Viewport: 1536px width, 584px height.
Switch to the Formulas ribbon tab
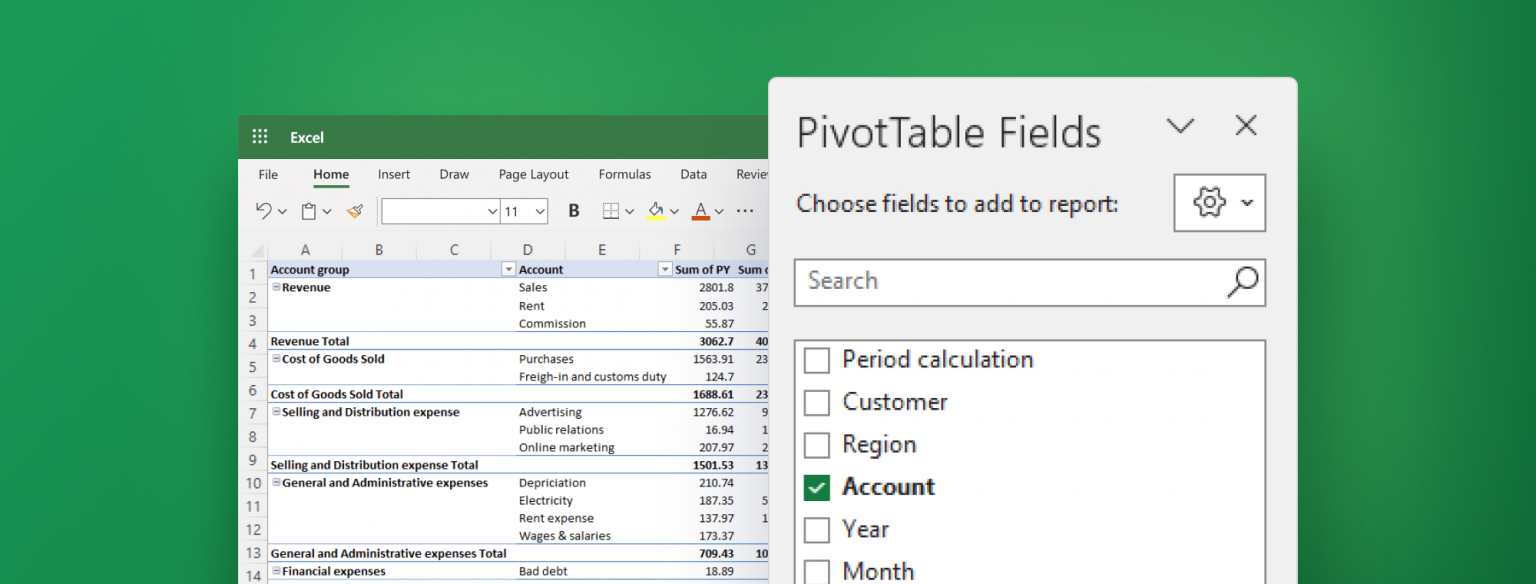[625, 174]
